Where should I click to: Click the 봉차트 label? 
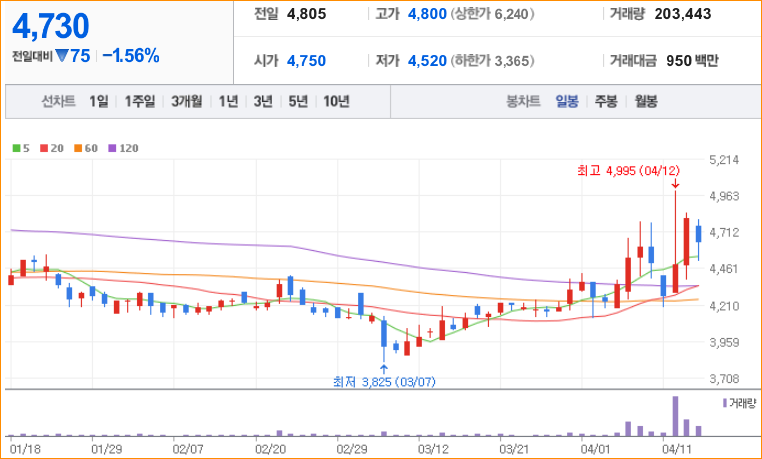[x=523, y=101]
